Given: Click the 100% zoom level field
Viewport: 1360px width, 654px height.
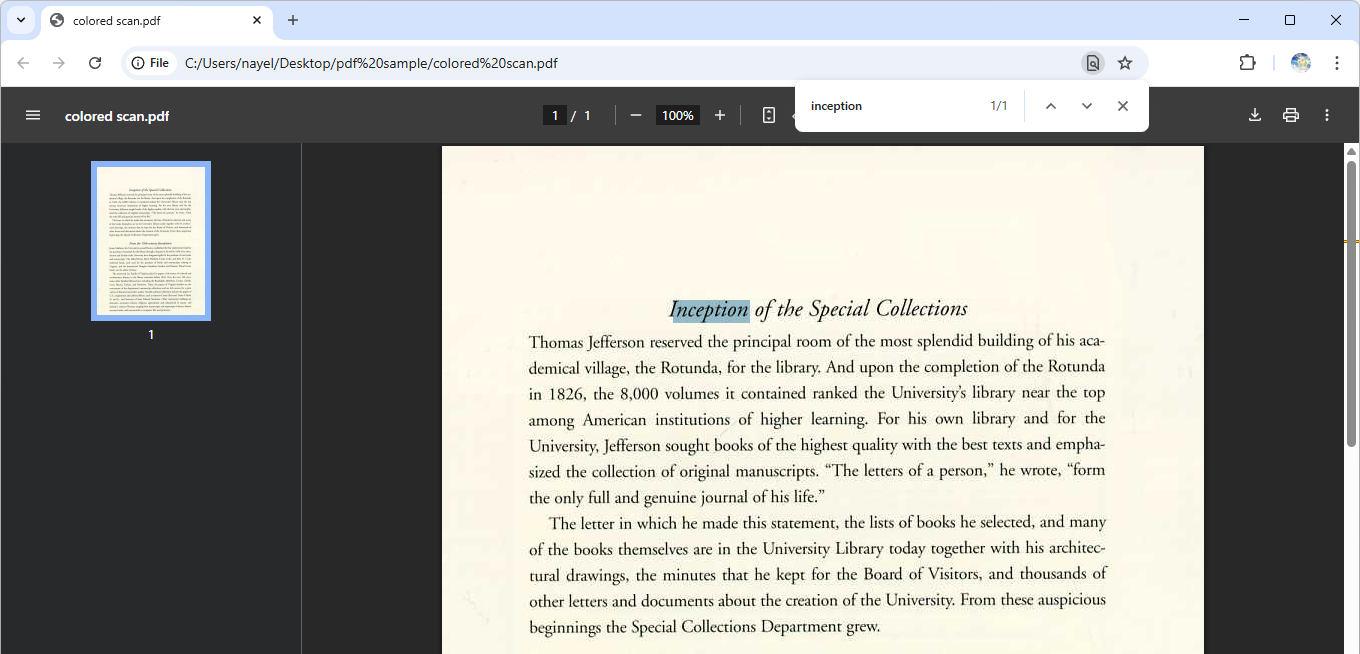Looking at the screenshot, I should tap(678, 116).
